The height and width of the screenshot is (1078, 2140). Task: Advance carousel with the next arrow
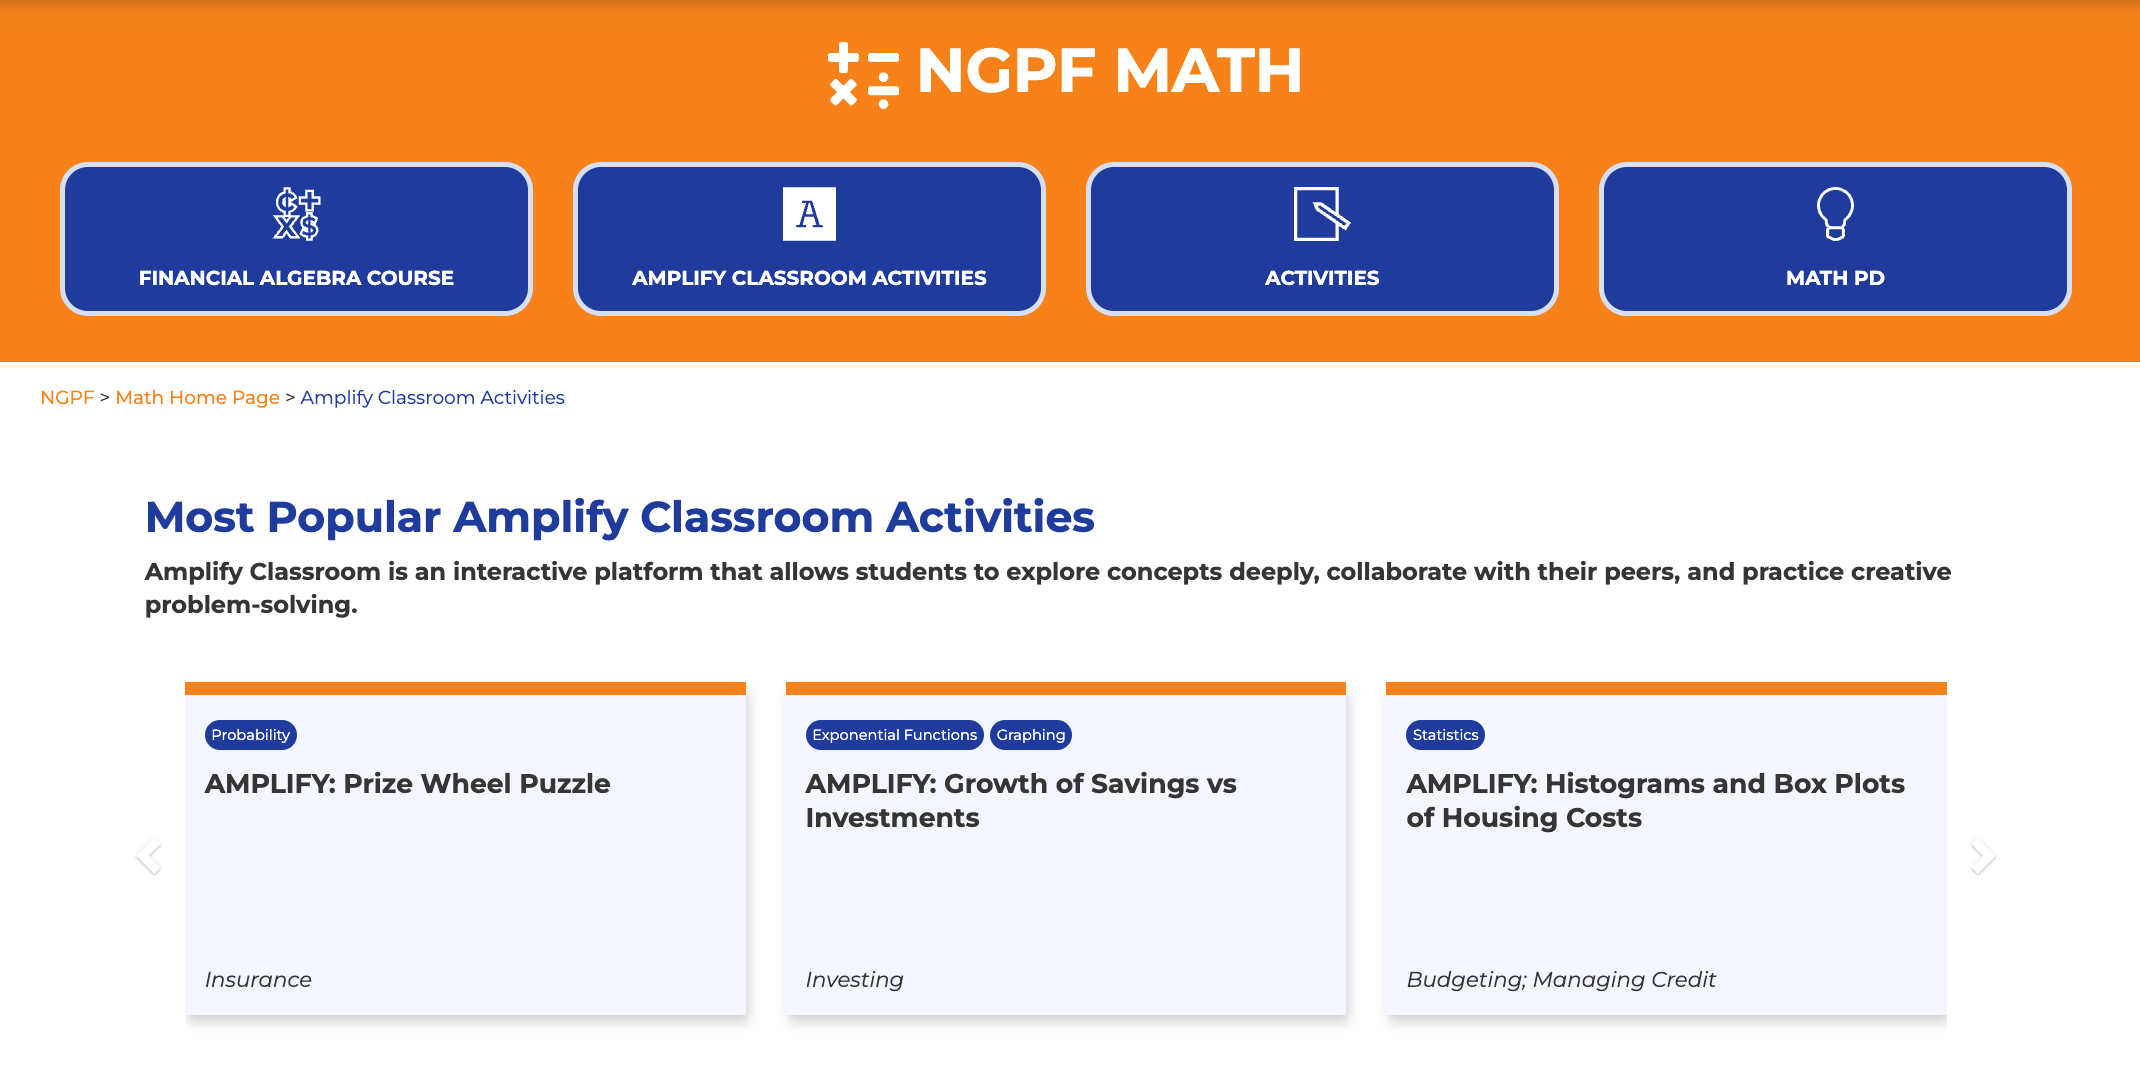[1982, 856]
